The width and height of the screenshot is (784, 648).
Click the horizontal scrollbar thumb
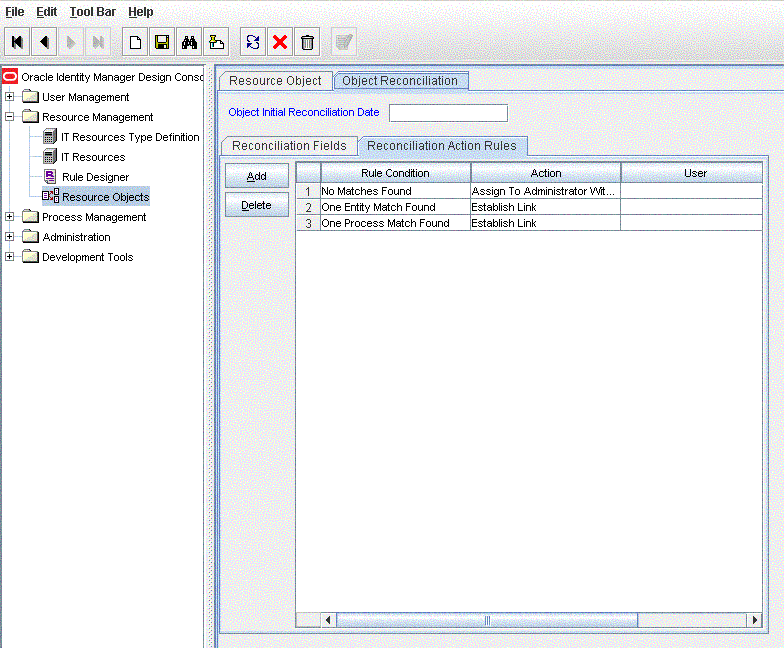tap(487, 620)
